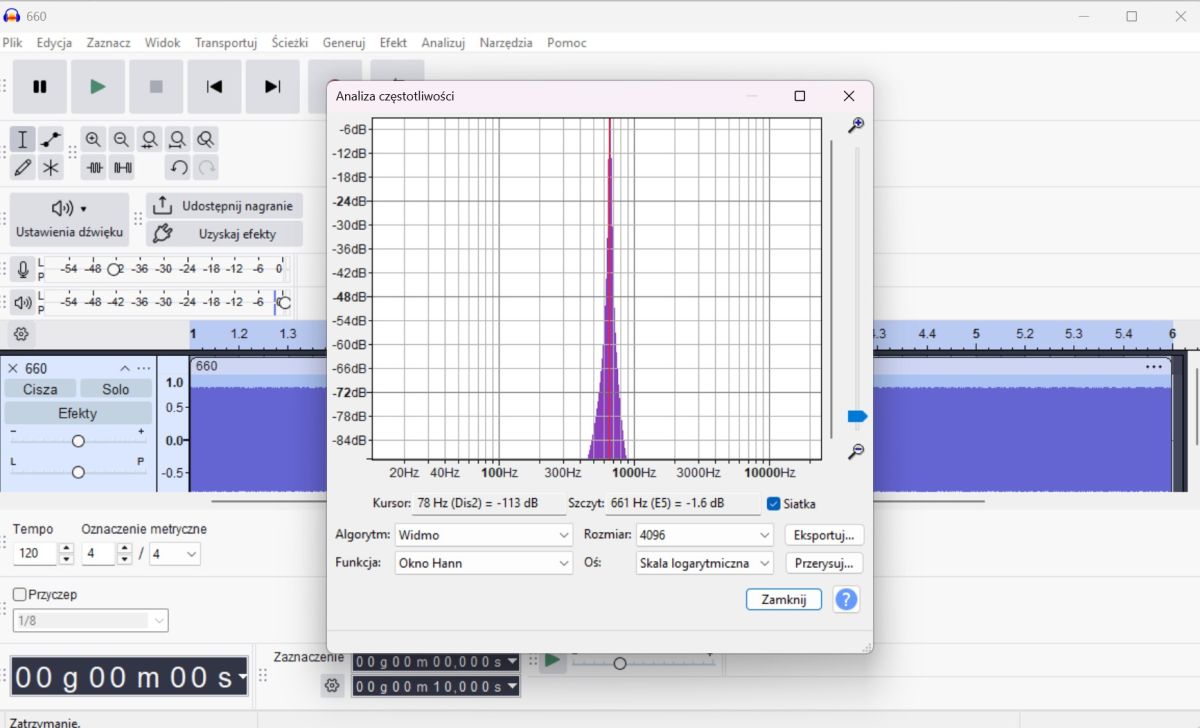The height and width of the screenshot is (728, 1200).
Task: Select the Draw pencil tool
Action: [x=23, y=167]
